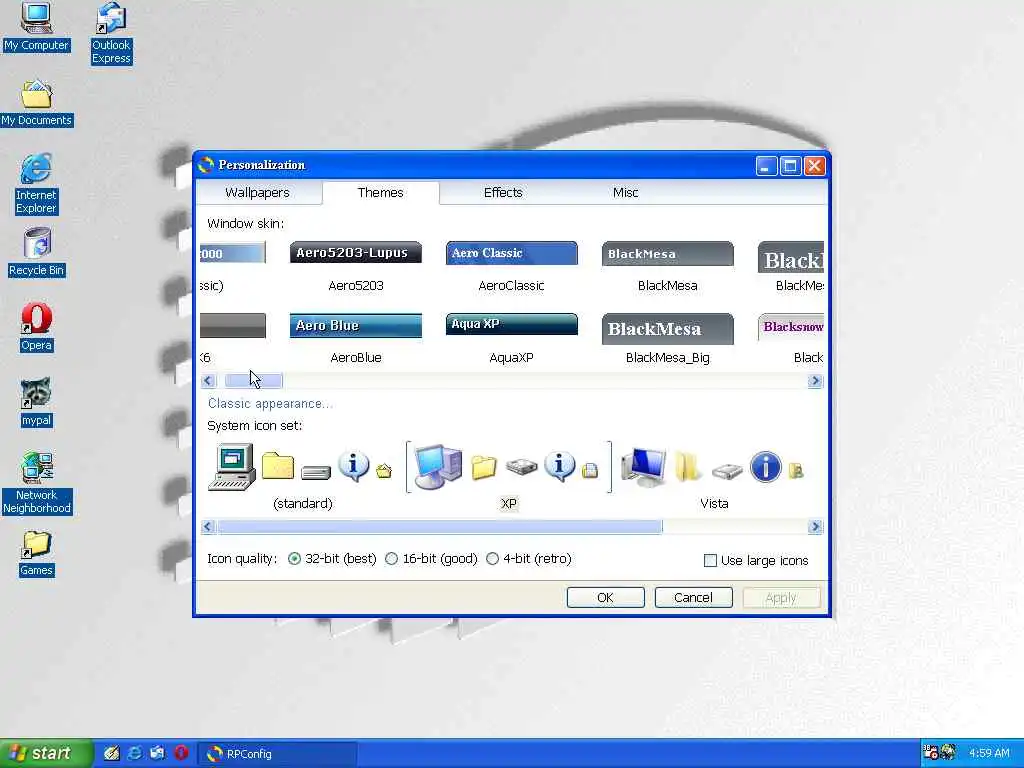
Task: Launch Internet Explorer from desktop
Action: pyautogui.click(x=36, y=184)
